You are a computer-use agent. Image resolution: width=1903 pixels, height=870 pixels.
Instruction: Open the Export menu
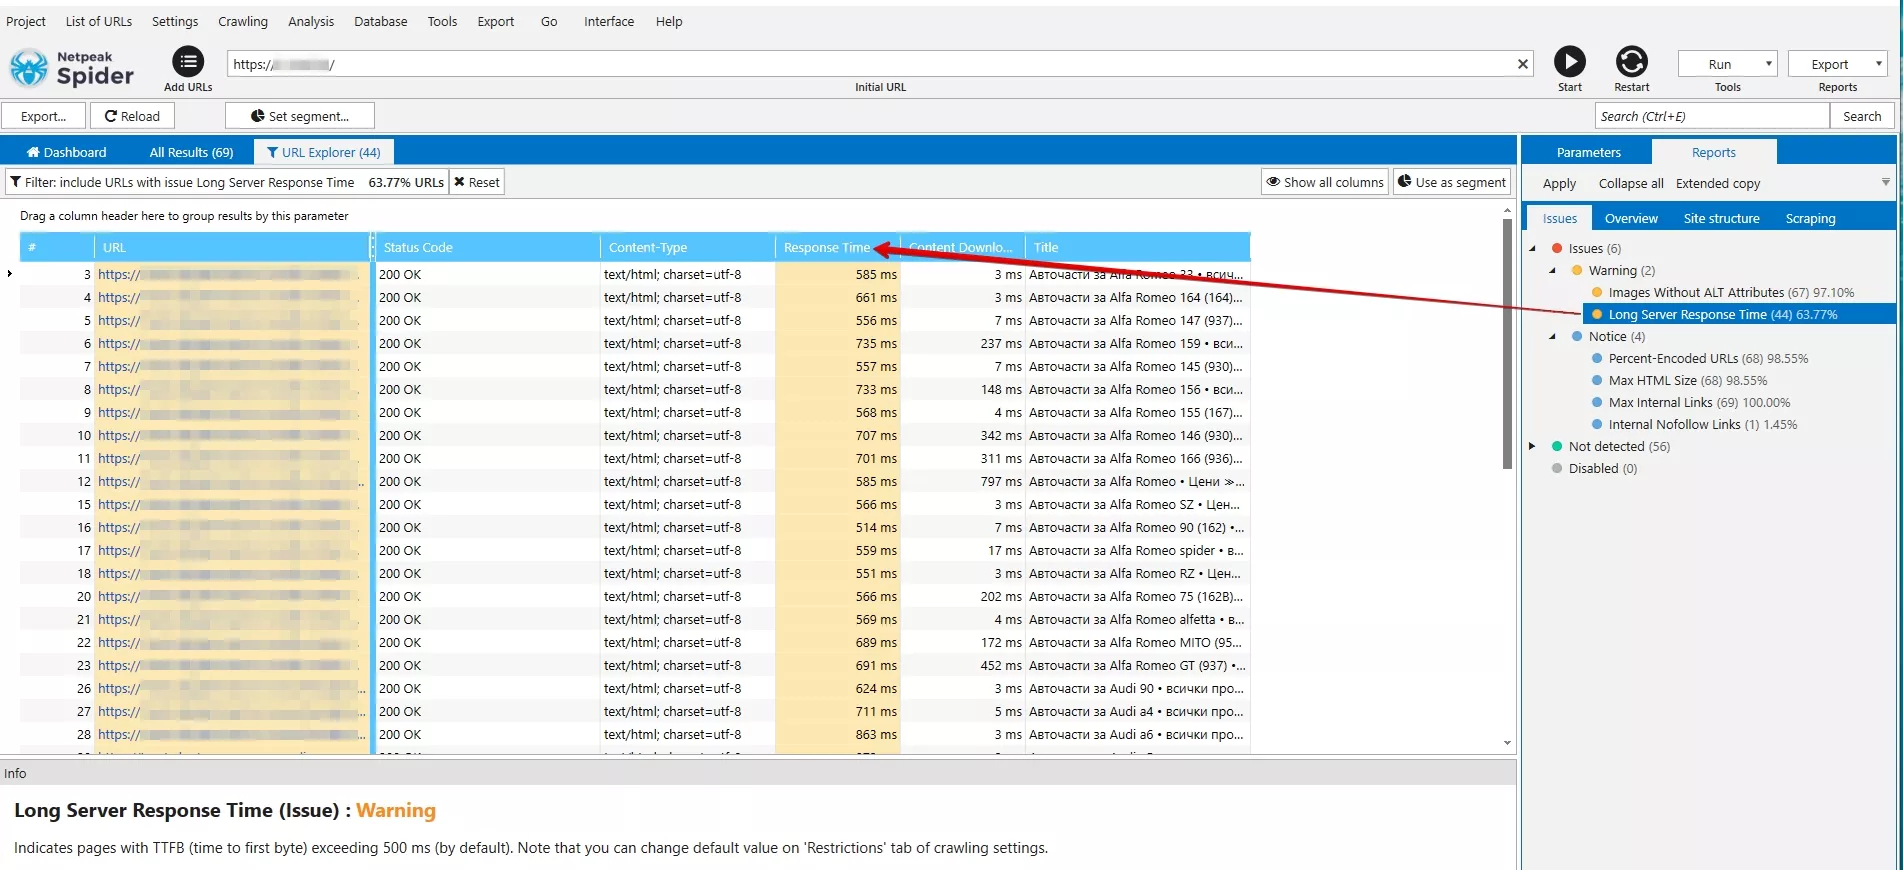pos(496,21)
